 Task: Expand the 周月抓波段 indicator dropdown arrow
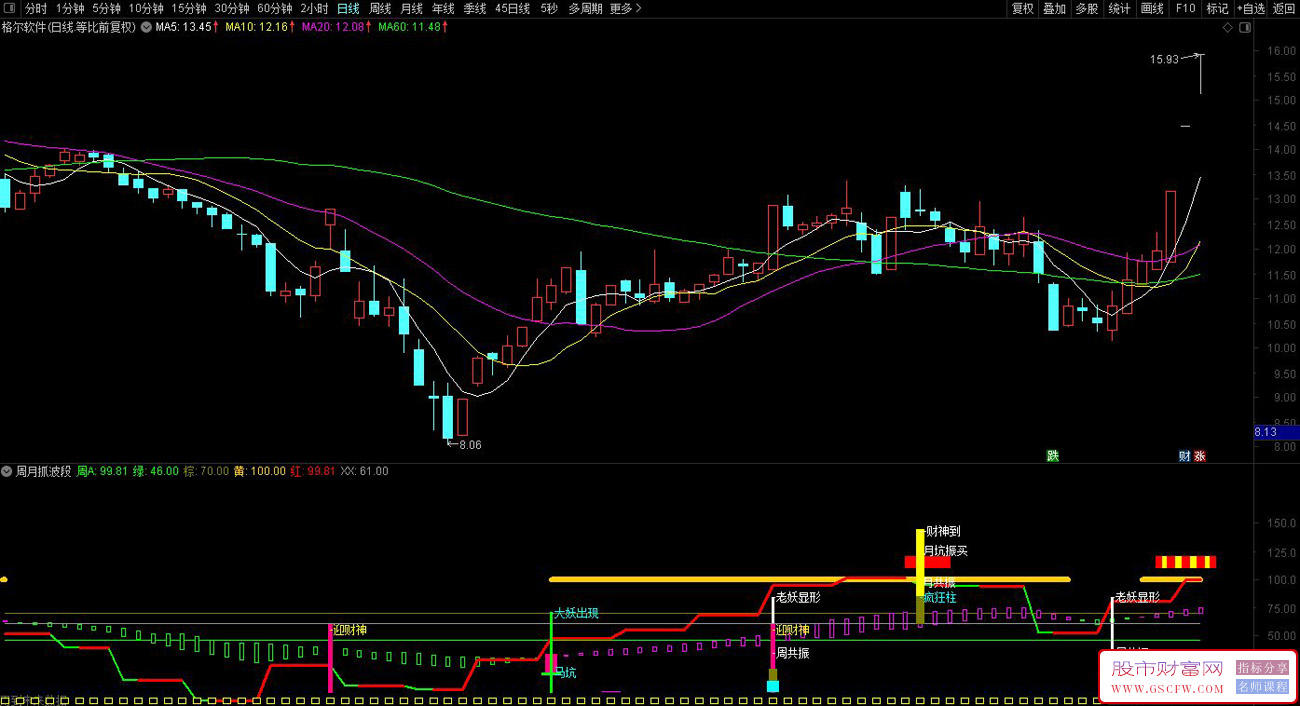pyautogui.click(x=7, y=470)
